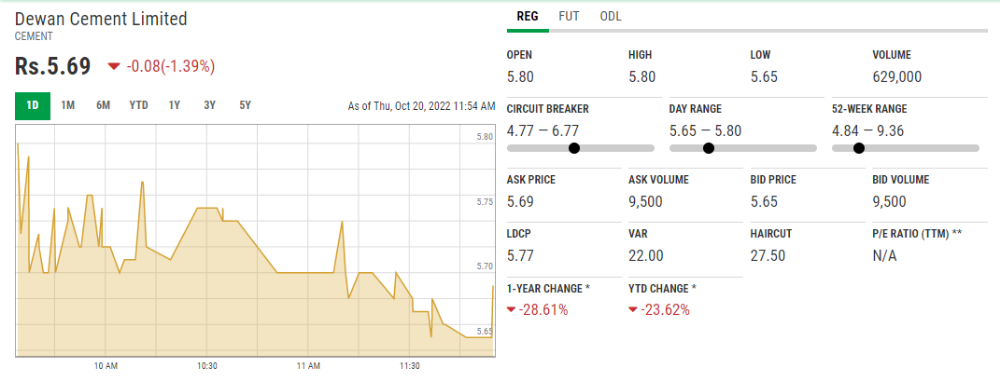1000x381 pixels.
Task: Click the 1-YEAR CHANGE * label
Action: [x=548, y=288]
